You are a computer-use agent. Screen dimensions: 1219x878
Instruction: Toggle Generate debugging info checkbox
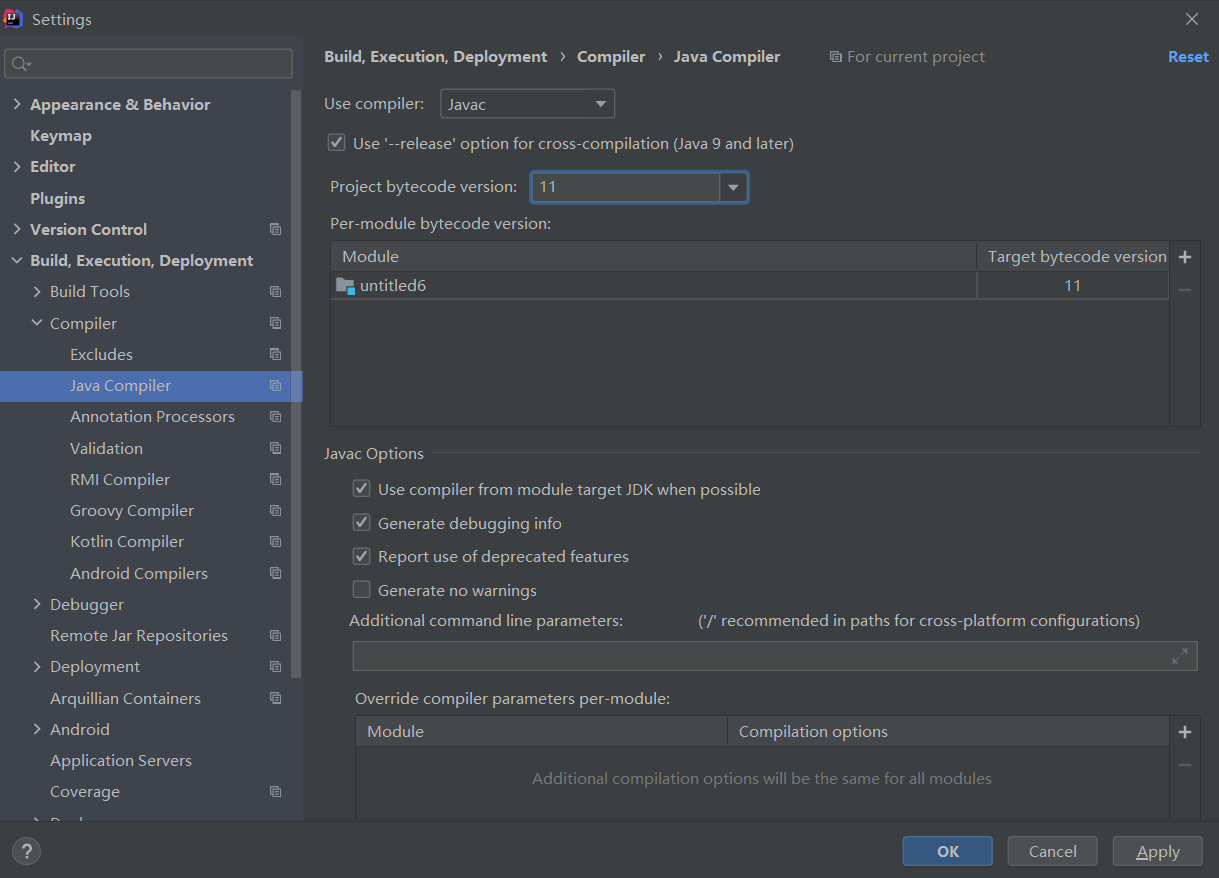362,523
